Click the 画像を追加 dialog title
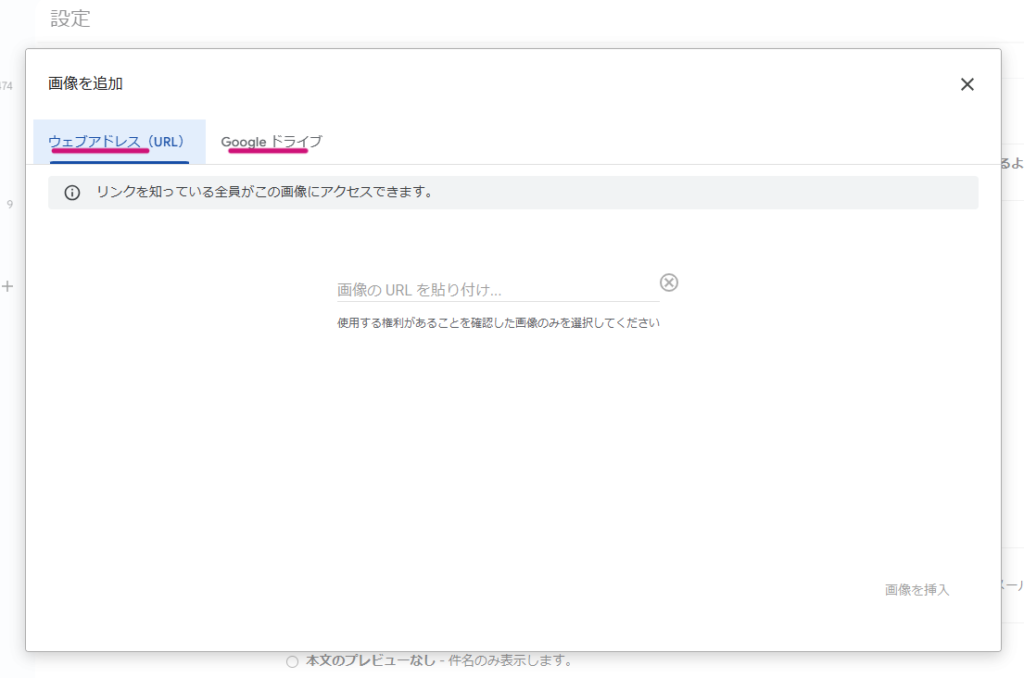This screenshot has height=678, width=1024. point(86,84)
